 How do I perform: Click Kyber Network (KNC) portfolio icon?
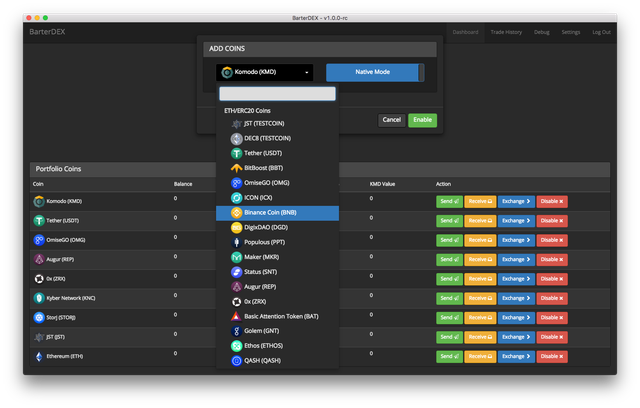(39, 298)
